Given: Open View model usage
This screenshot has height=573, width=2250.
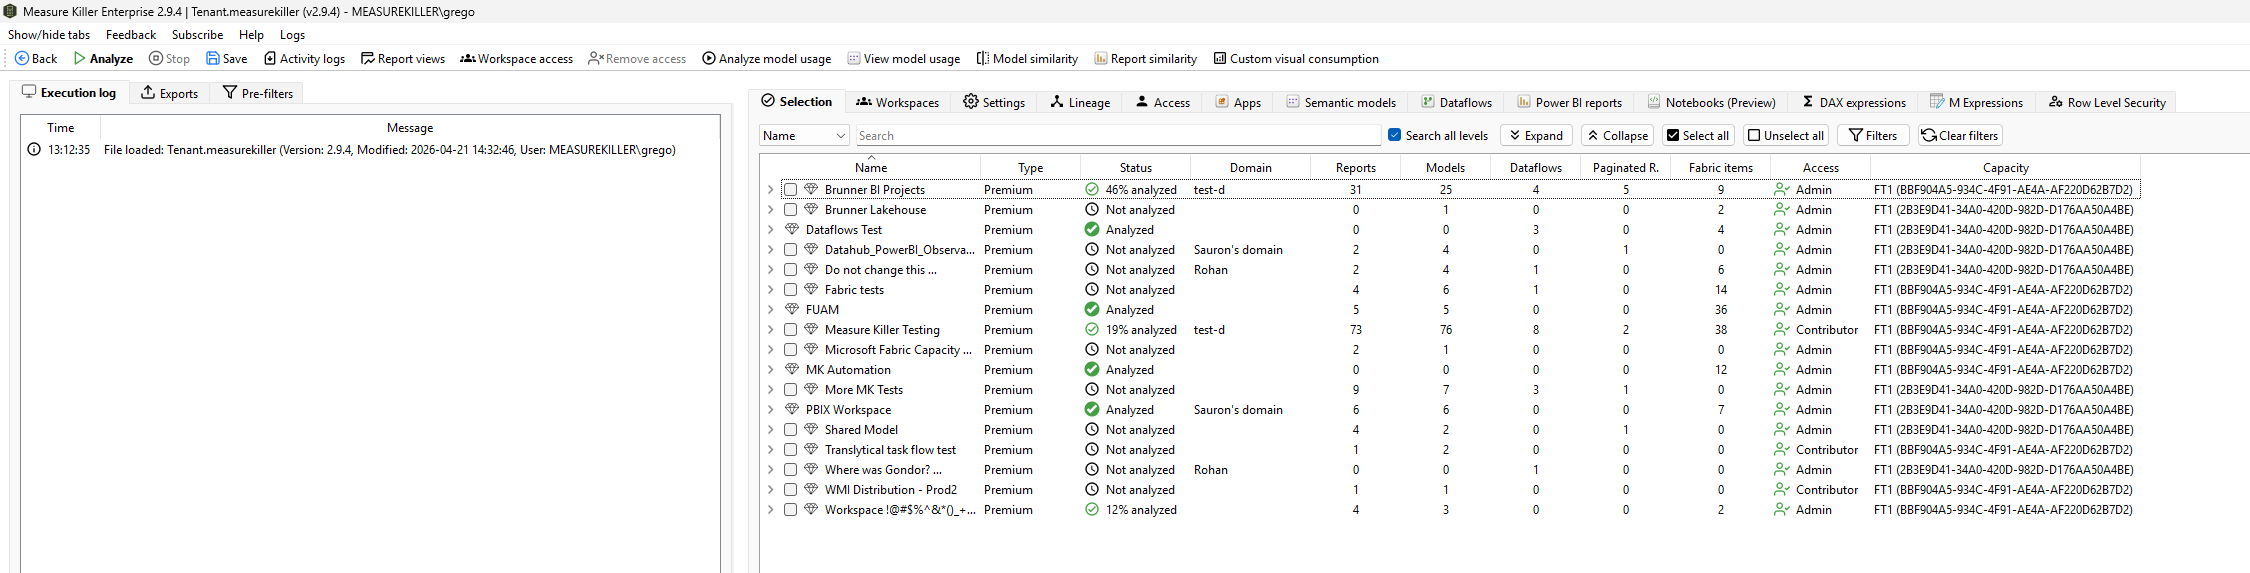Looking at the screenshot, I should 903,59.
